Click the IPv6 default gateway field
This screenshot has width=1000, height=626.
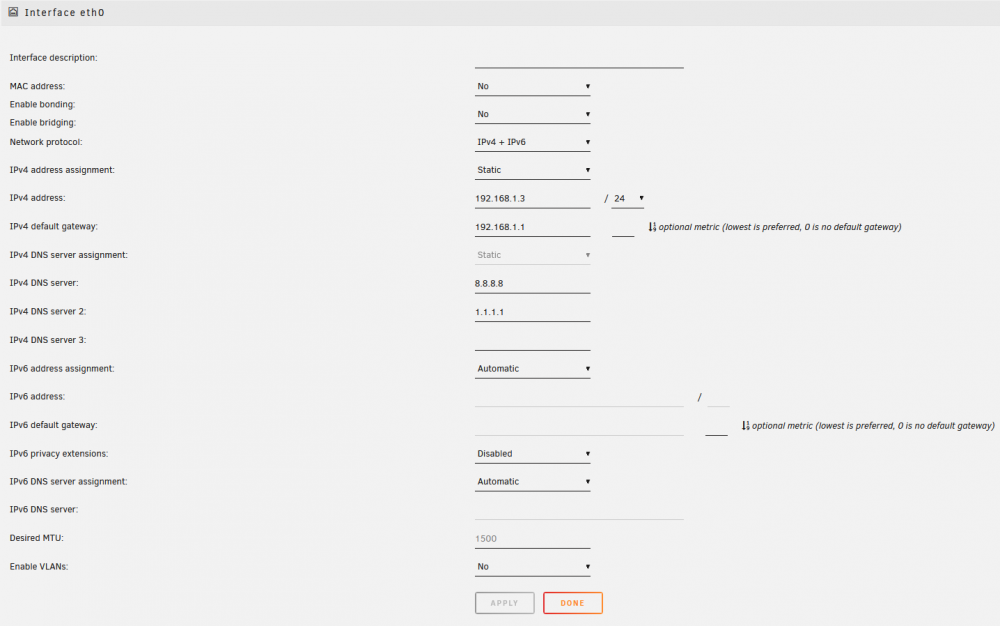[x=579, y=426]
